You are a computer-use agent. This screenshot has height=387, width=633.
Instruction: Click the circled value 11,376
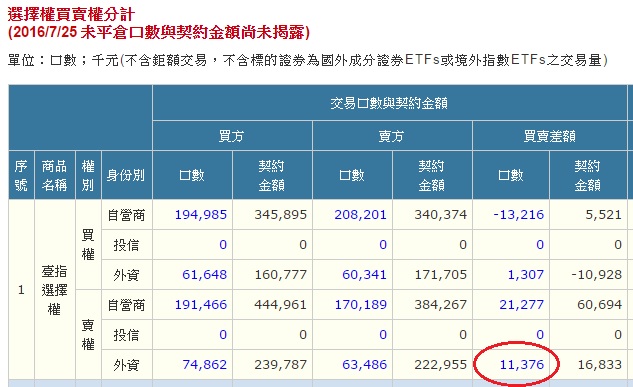(522, 365)
